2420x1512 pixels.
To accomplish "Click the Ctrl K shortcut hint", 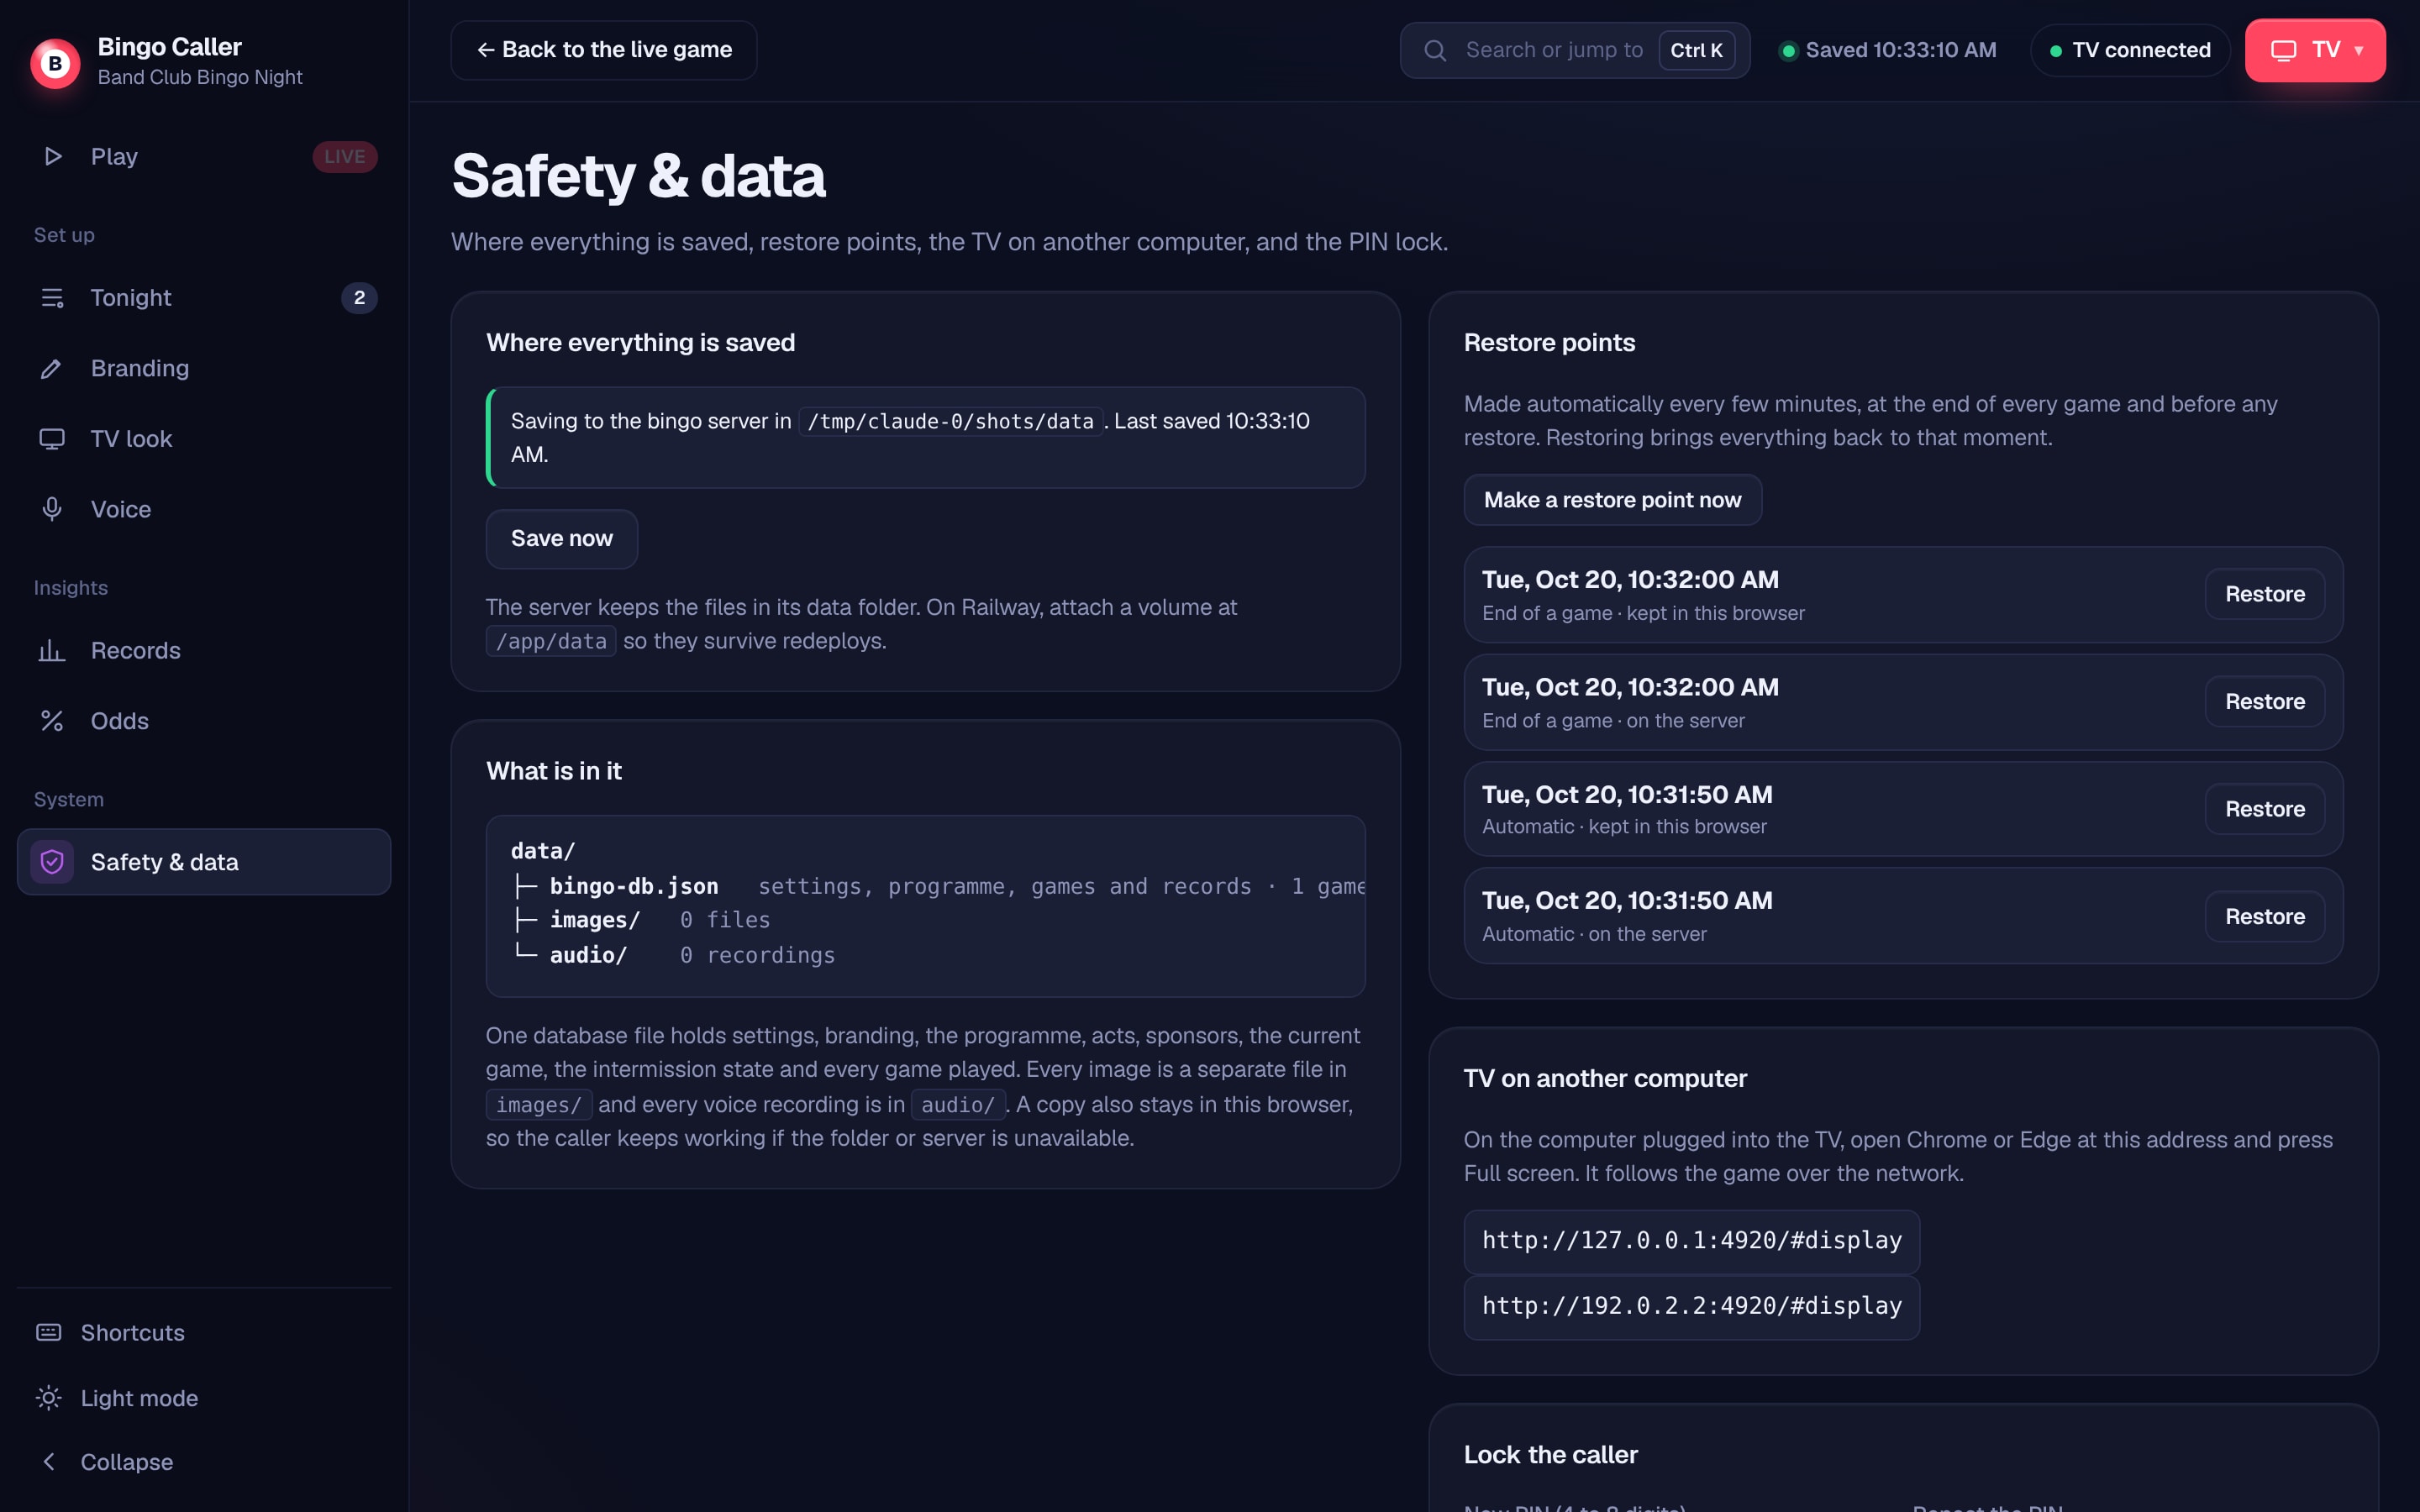I will (x=1697, y=50).
